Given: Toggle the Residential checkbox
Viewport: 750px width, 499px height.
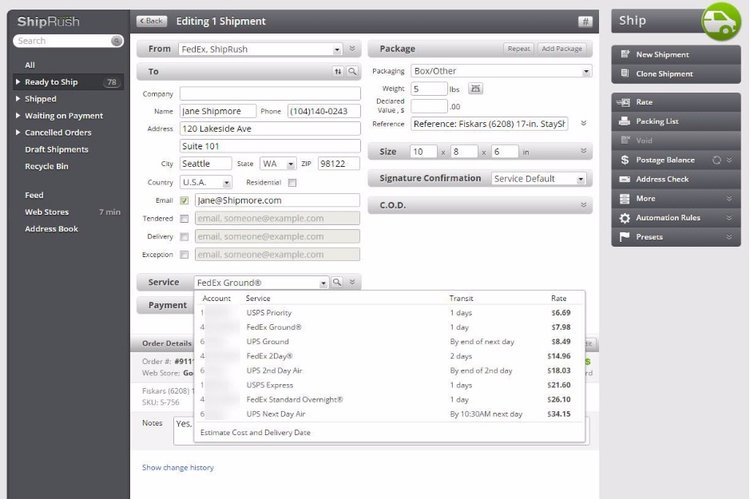Looking at the screenshot, I should (x=292, y=183).
